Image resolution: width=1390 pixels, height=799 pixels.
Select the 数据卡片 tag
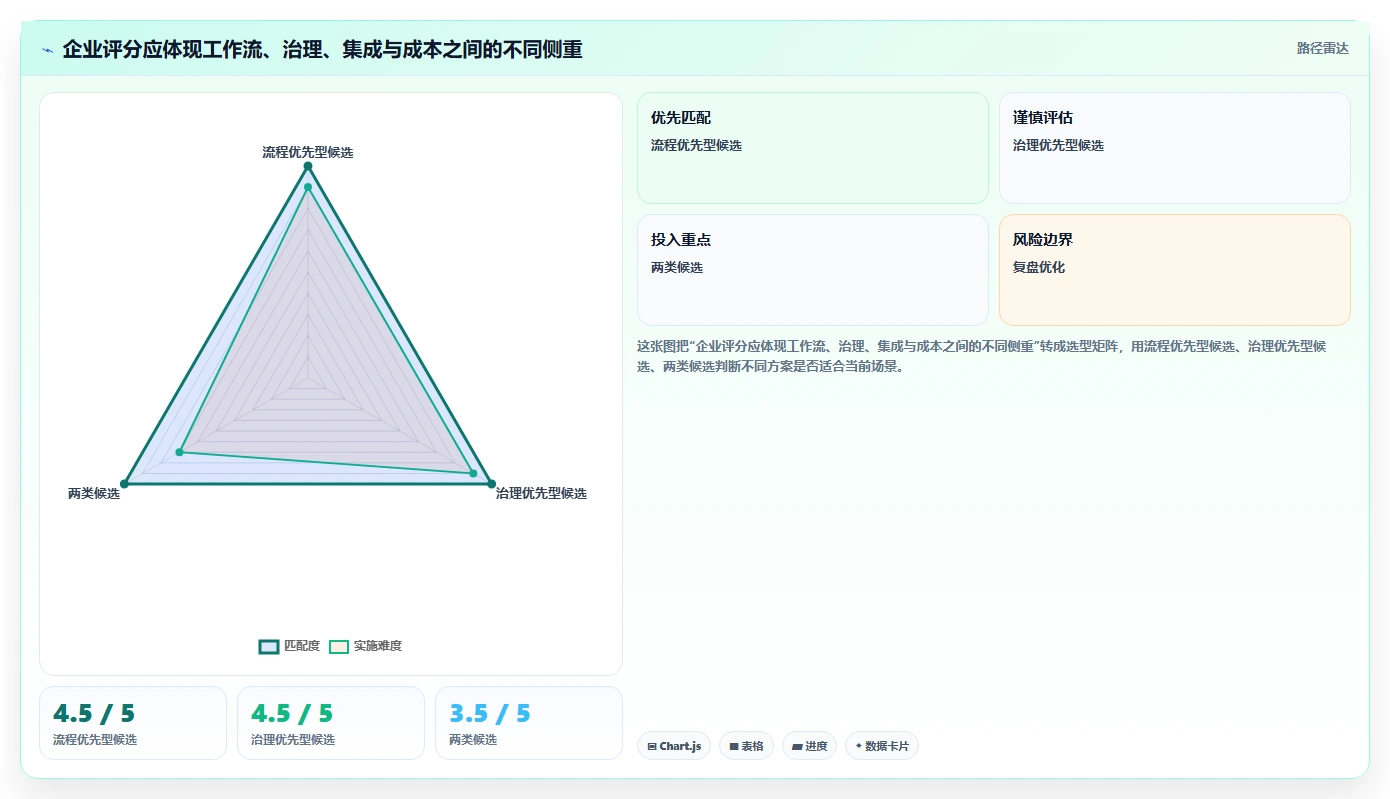tap(881, 746)
